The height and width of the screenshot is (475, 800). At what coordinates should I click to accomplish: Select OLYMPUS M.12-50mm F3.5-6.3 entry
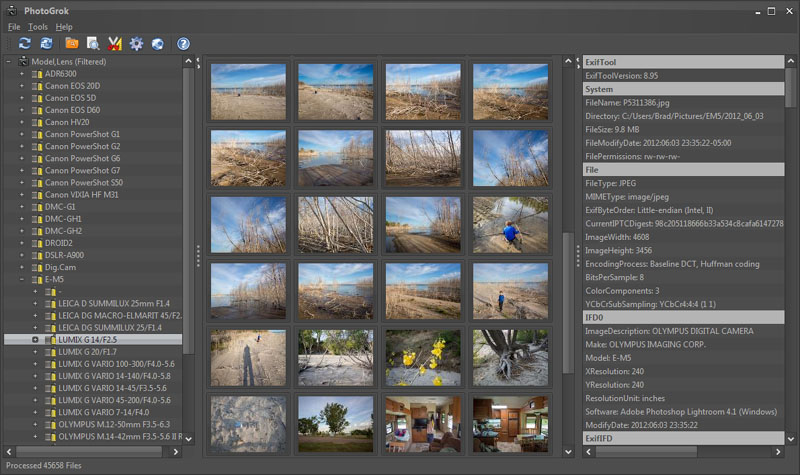click(114, 424)
